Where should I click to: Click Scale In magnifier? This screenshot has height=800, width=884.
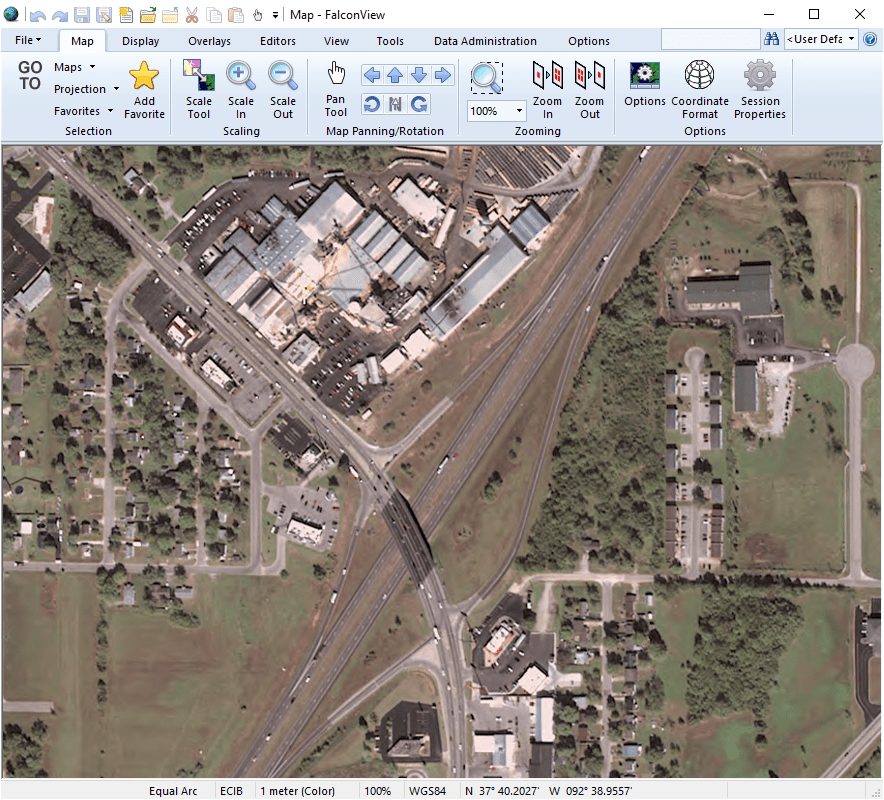(241, 90)
